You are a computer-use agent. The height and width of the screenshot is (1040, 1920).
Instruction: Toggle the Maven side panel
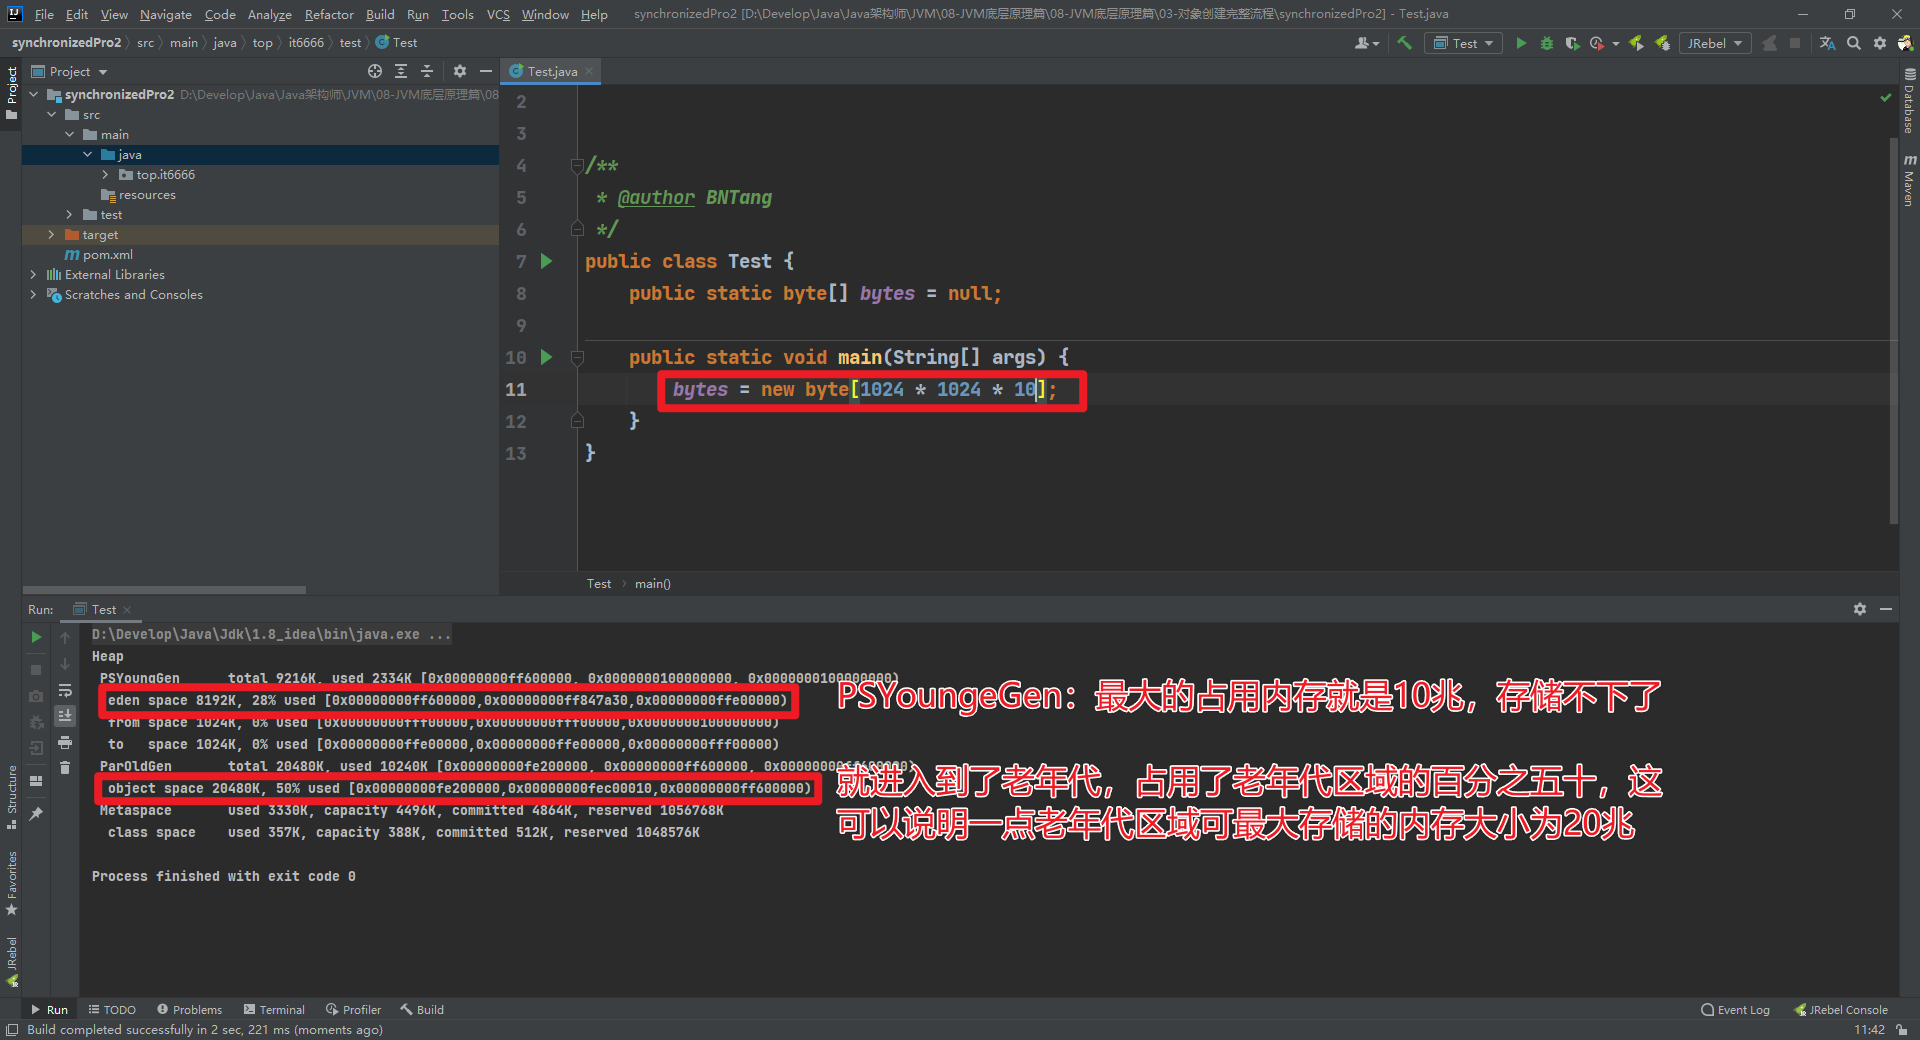pyautogui.click(x=1909, y=180)
